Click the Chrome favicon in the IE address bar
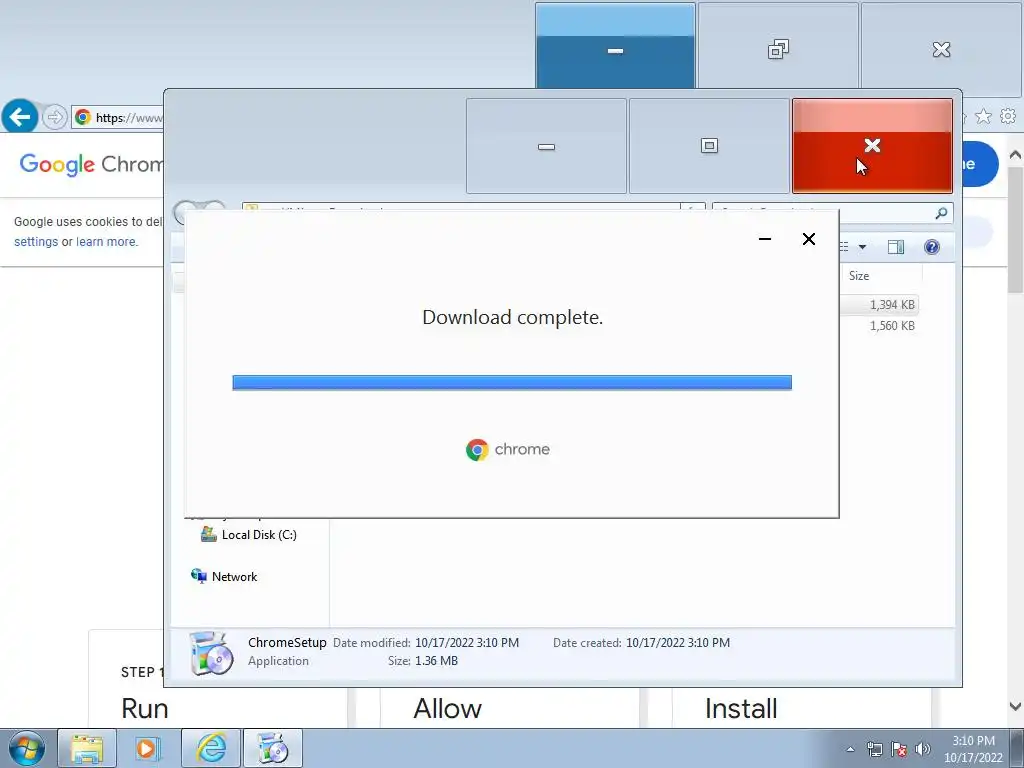1024x768 pixels. click(x=83, y=118)
